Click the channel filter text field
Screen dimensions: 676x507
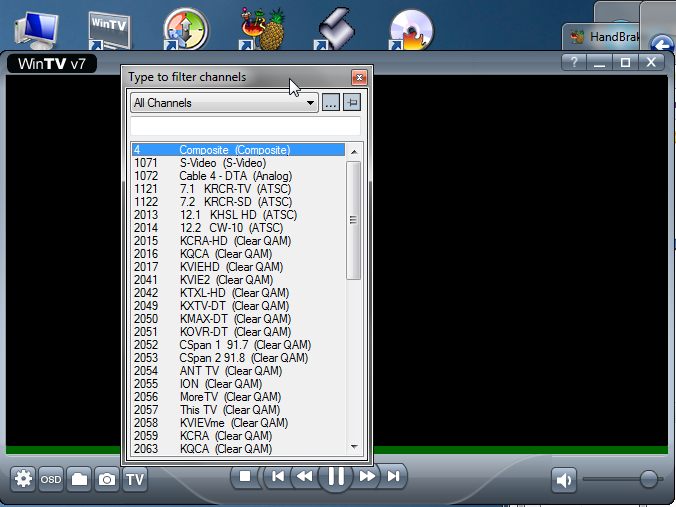click(x=245, y=126)
